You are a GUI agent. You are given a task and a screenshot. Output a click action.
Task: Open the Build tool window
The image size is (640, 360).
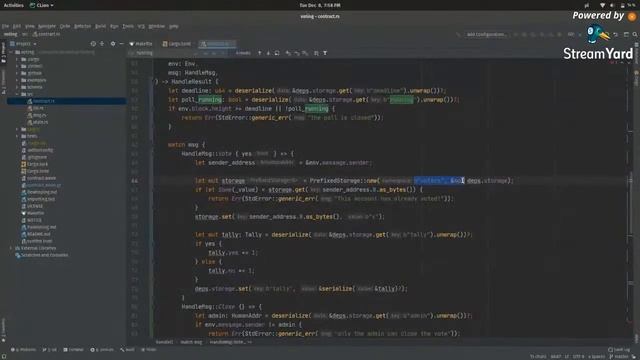[127, 350]
